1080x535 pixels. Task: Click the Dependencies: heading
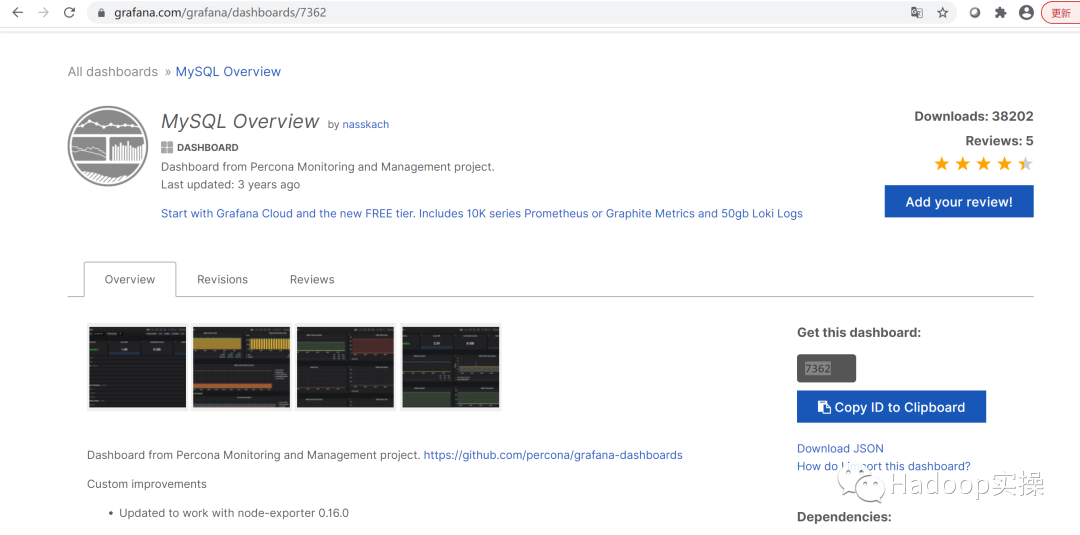844,517
